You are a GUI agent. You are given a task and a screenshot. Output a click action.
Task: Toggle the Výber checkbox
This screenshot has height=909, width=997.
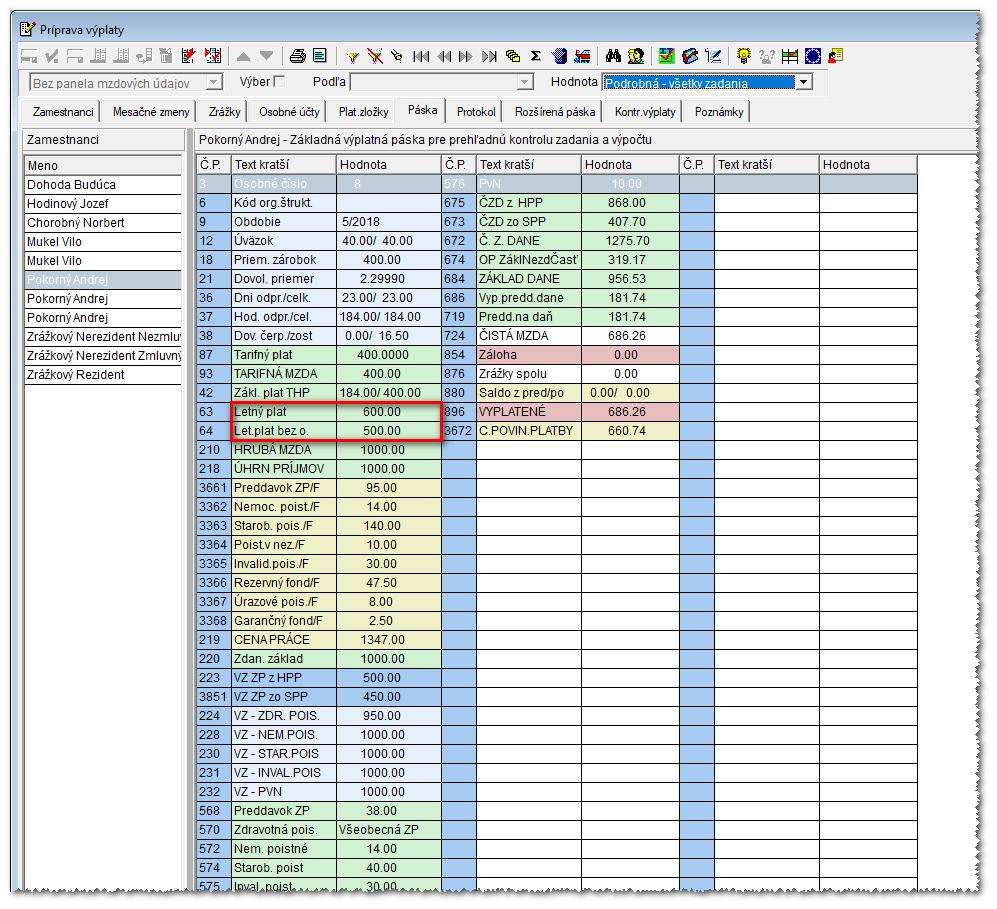tap(278, 81)
